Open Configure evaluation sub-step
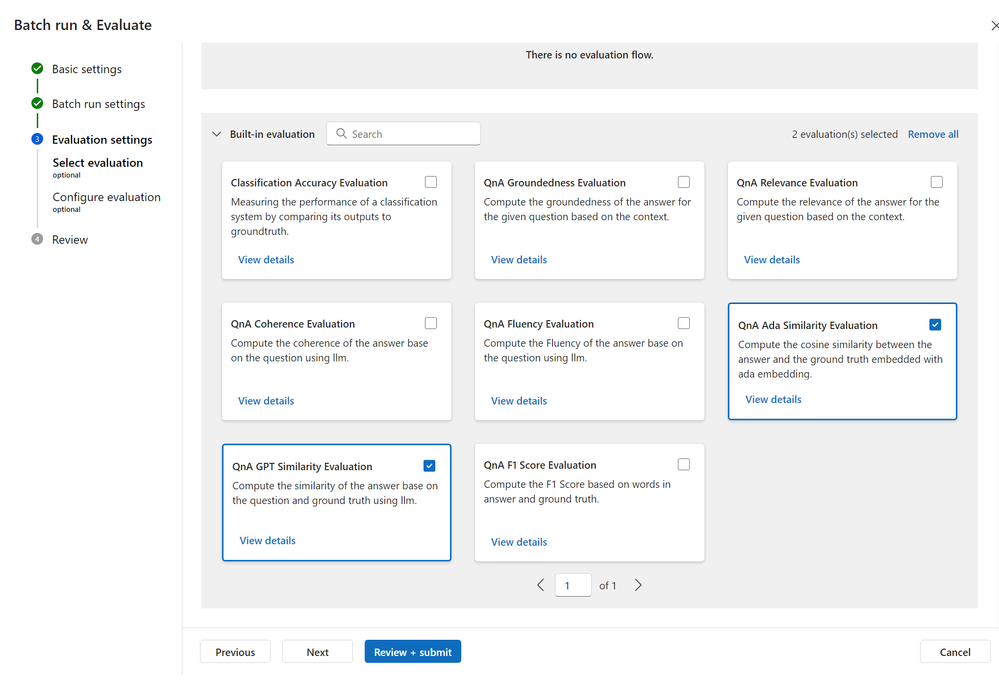 (106, 197)
